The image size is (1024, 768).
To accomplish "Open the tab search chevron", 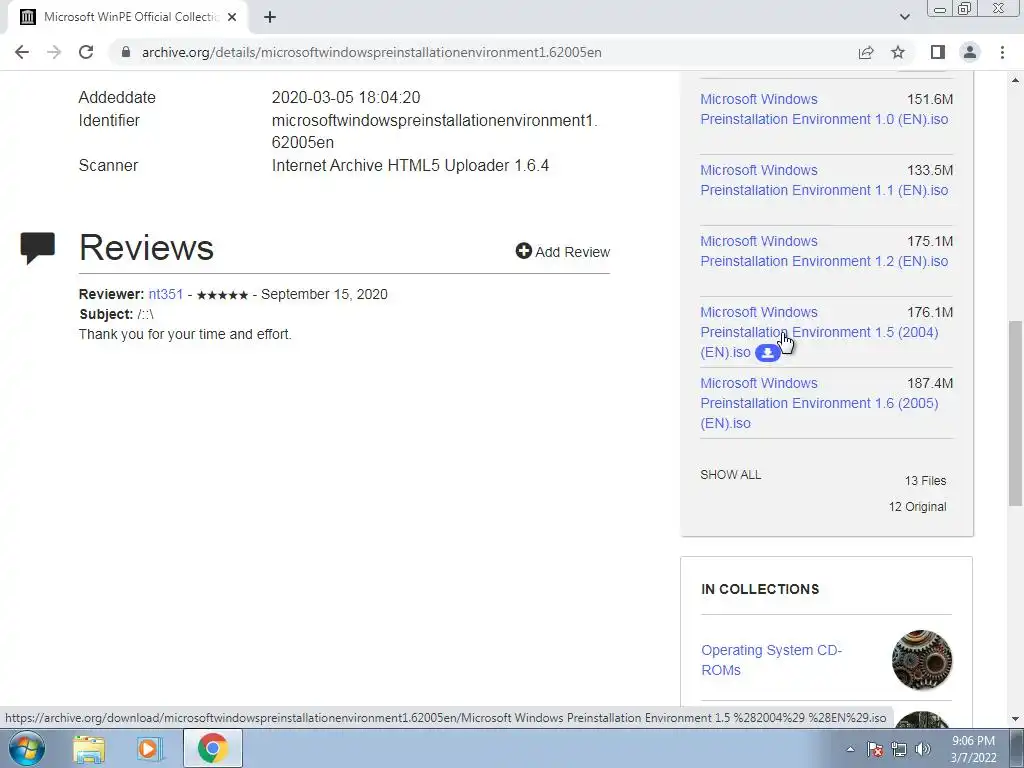I will pos(904,17).
